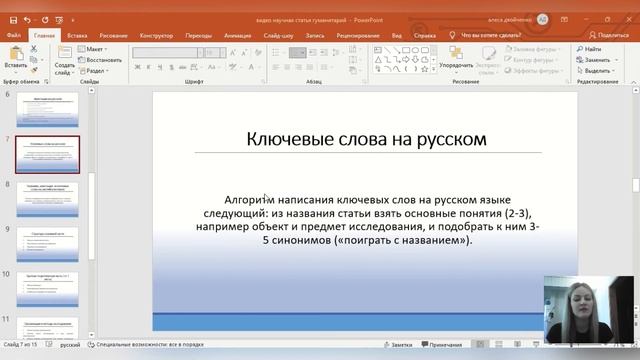Undo the last action
This screenshot has height=360, width=640.
click(27, 20)
